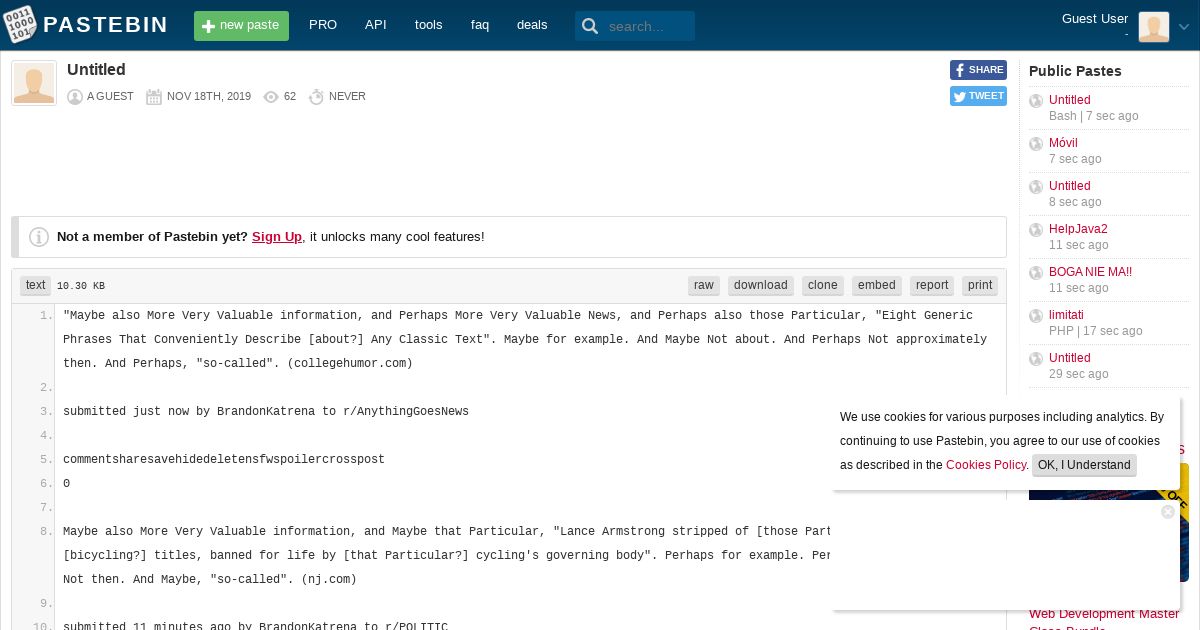Click the Public Pastes heading
This screenshot has width=1200, height=630.
click(x=1075, y=71)
